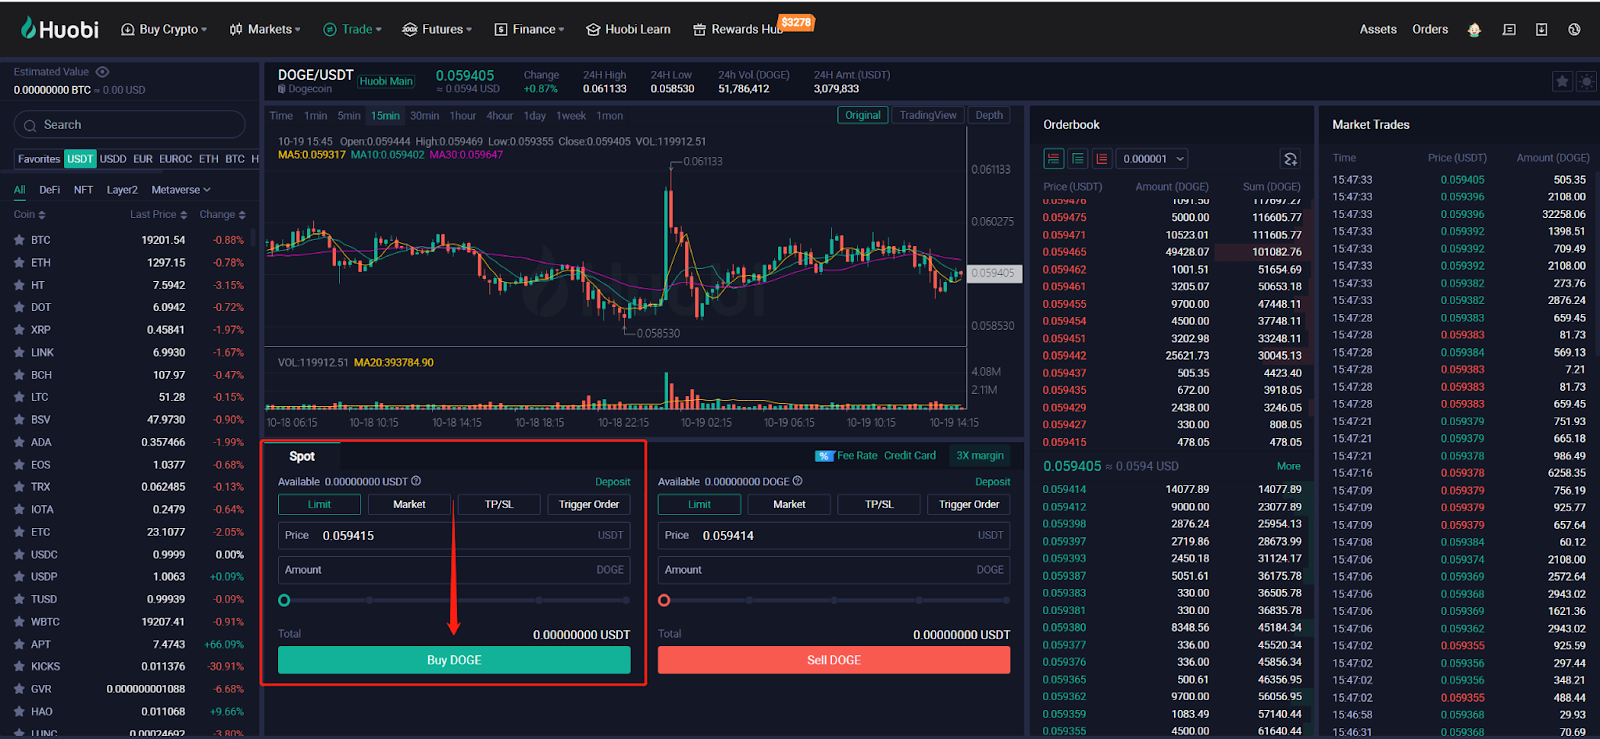Open the Deposit link in buy panel

click(x=613, y=482)
